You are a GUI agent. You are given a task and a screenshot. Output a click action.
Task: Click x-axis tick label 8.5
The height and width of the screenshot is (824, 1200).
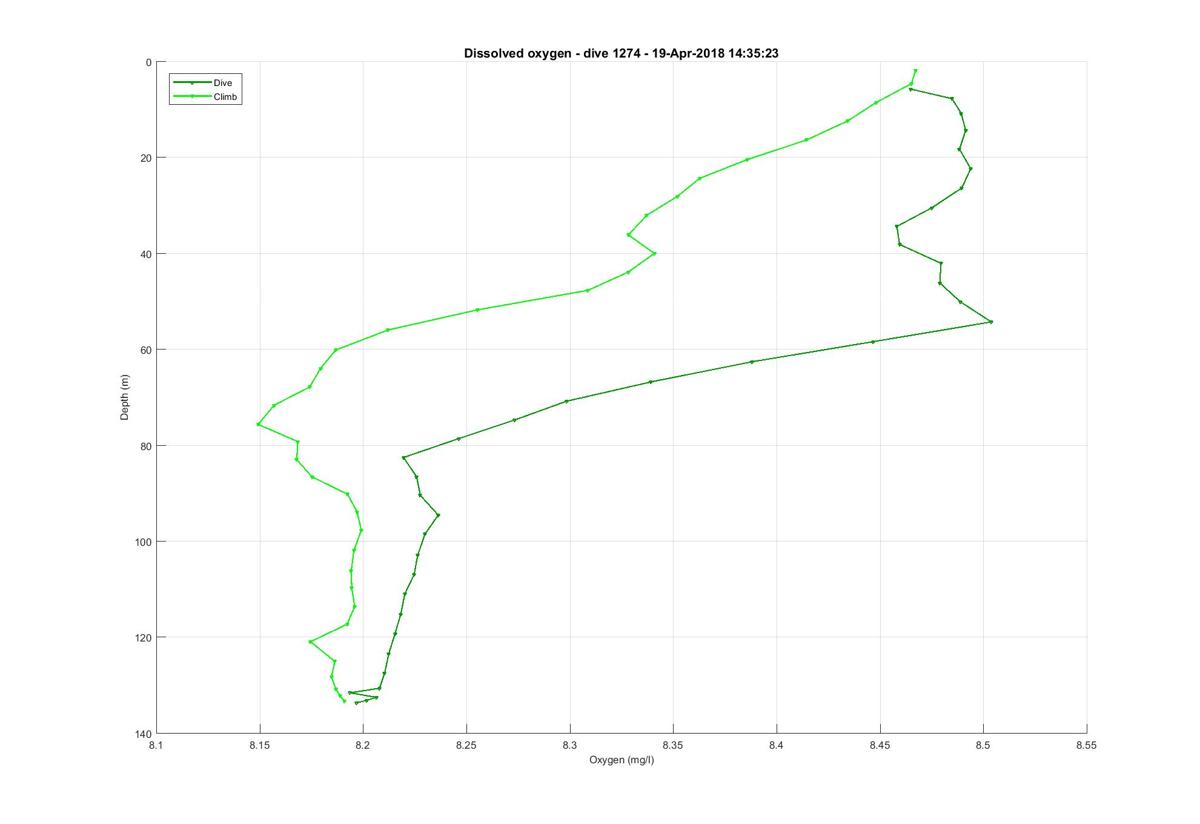(983, 745)
